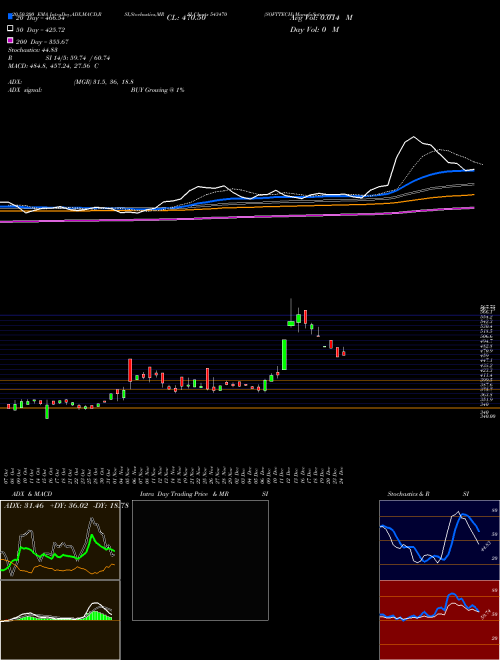Viewport: 500px width, 660px height.
Task: Select the '200 Day = 355.67' legend text
Action: (43, 42)
